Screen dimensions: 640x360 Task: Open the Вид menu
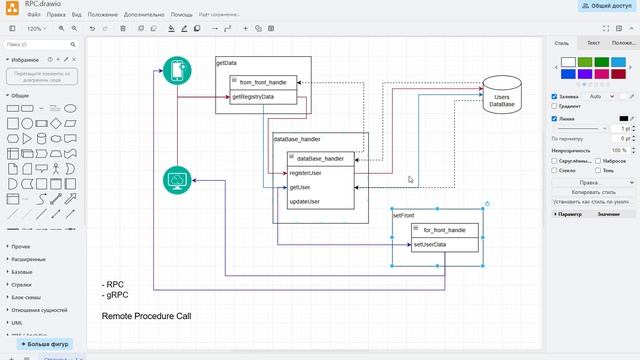tap(77, 15)
